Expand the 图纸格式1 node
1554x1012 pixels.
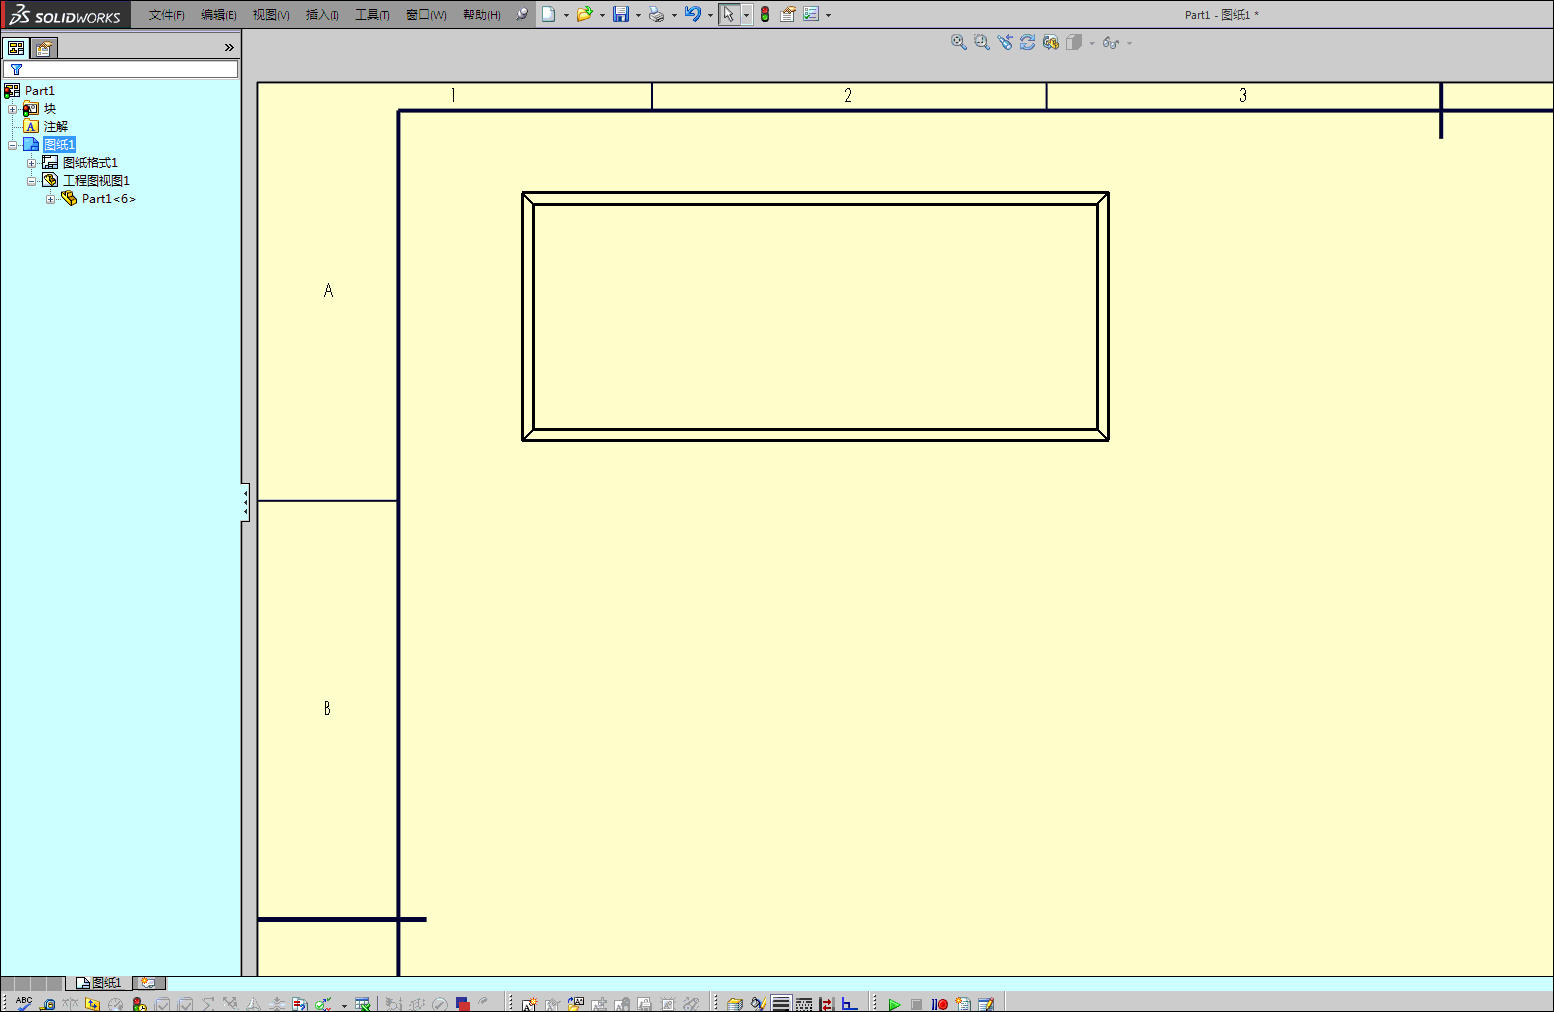click(31, 163)
